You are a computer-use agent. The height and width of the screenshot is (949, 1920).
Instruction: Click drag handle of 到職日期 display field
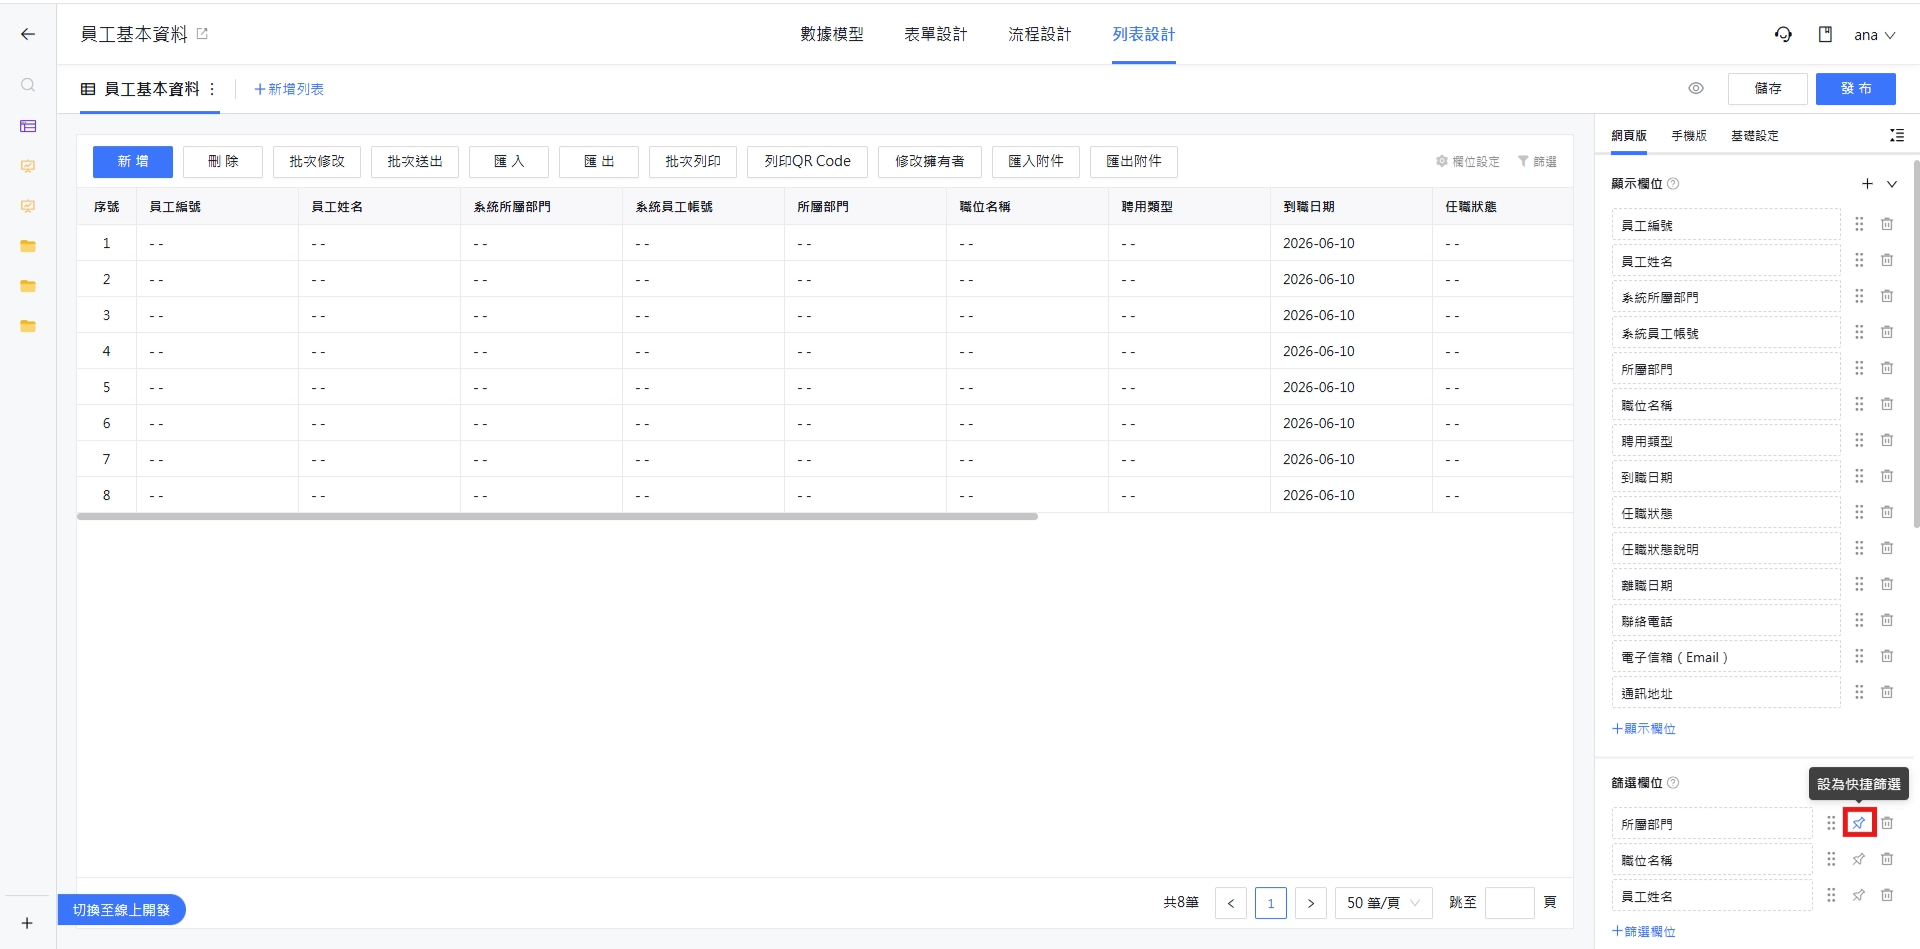[x=1859, y=476]
